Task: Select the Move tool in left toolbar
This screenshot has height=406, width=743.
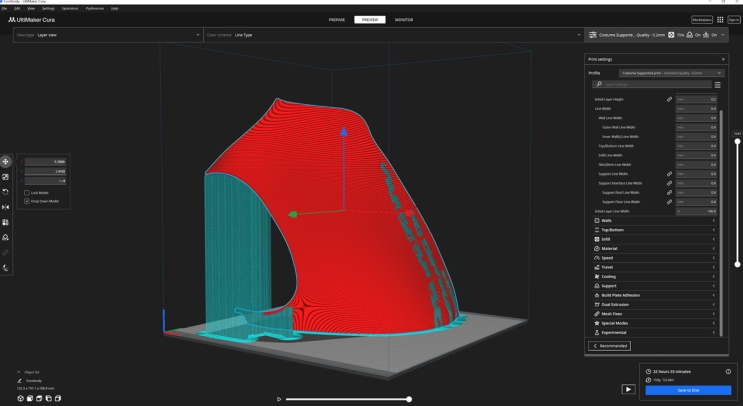Action: pyautogui.click(x=7, y=161)
